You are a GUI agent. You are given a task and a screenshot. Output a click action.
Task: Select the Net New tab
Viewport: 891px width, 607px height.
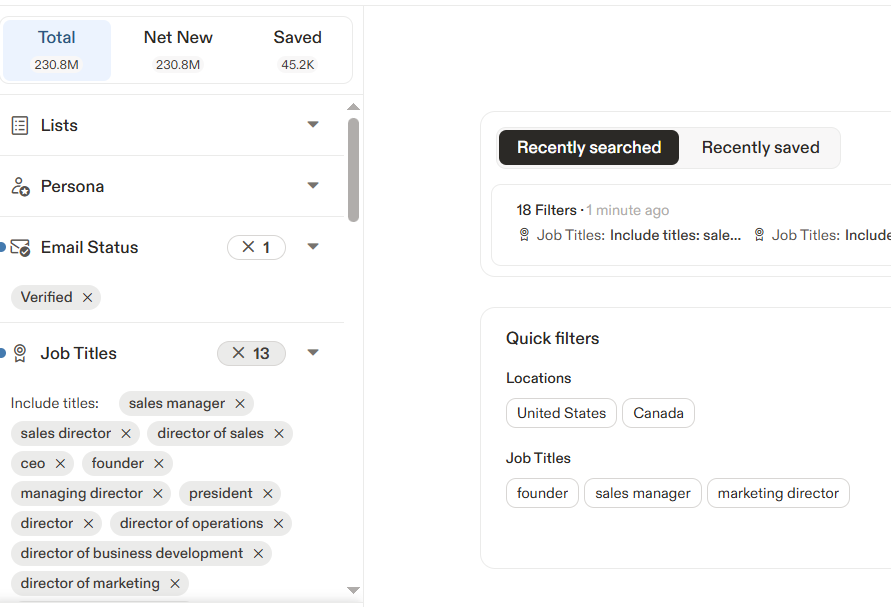178,49
